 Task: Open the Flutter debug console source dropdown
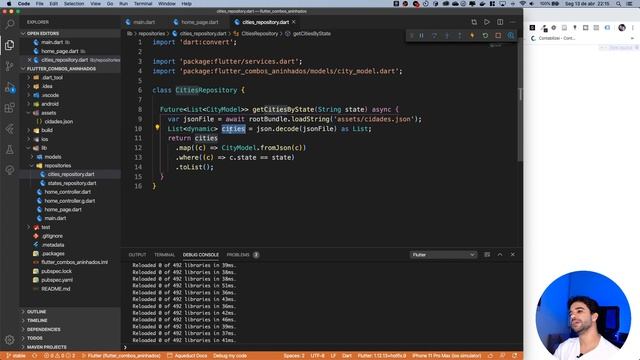point(443,255)
